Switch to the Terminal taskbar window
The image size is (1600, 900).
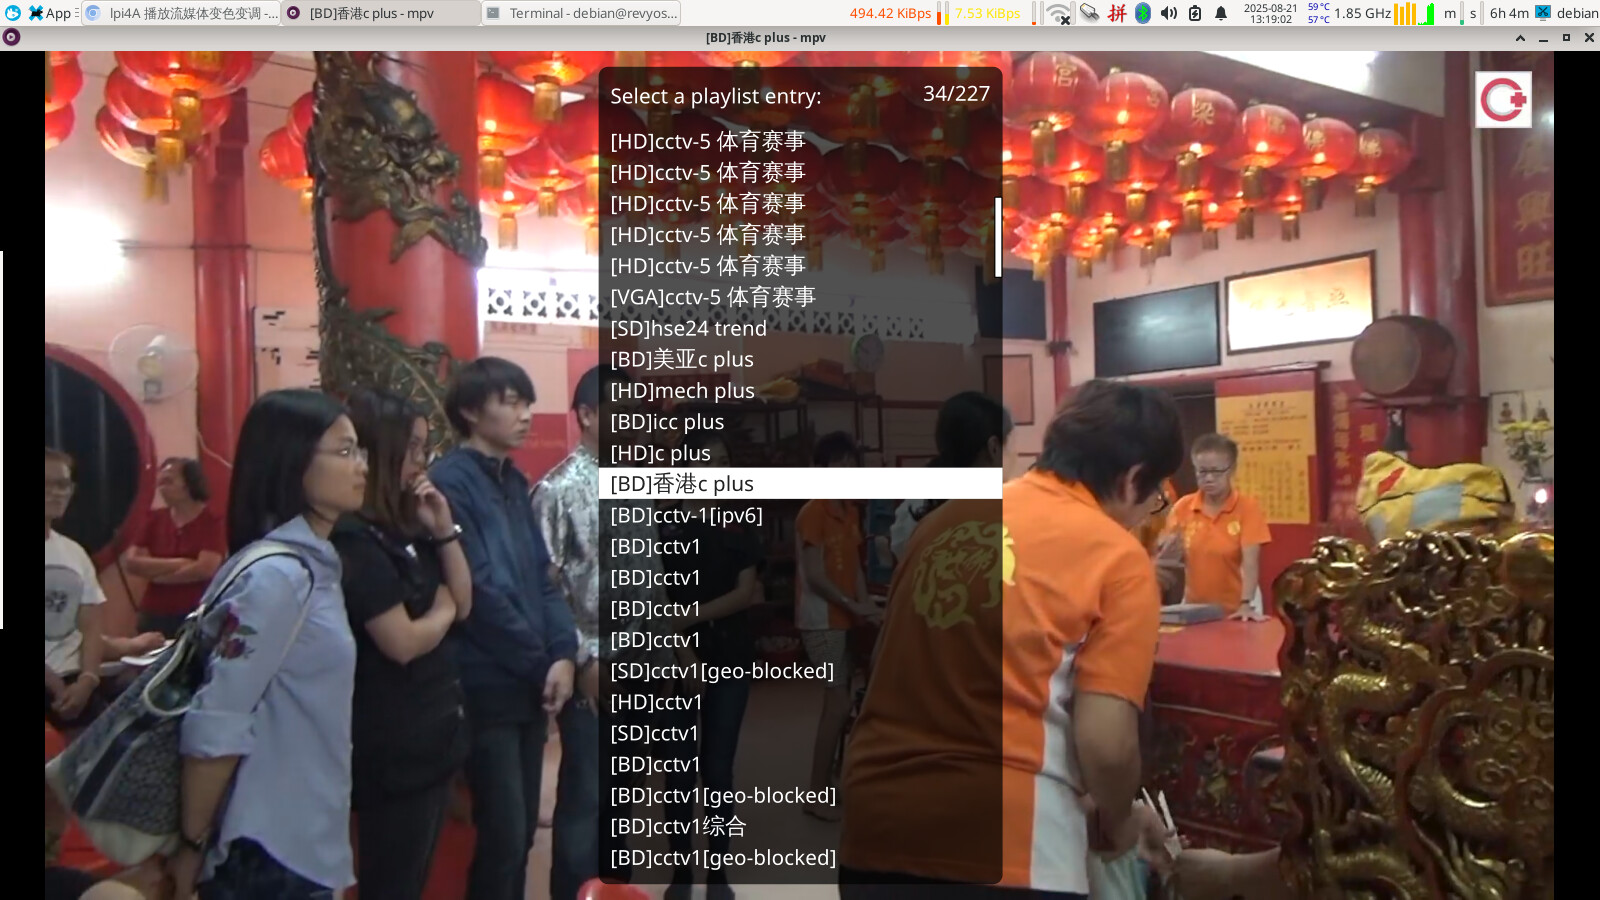[582, 13]
